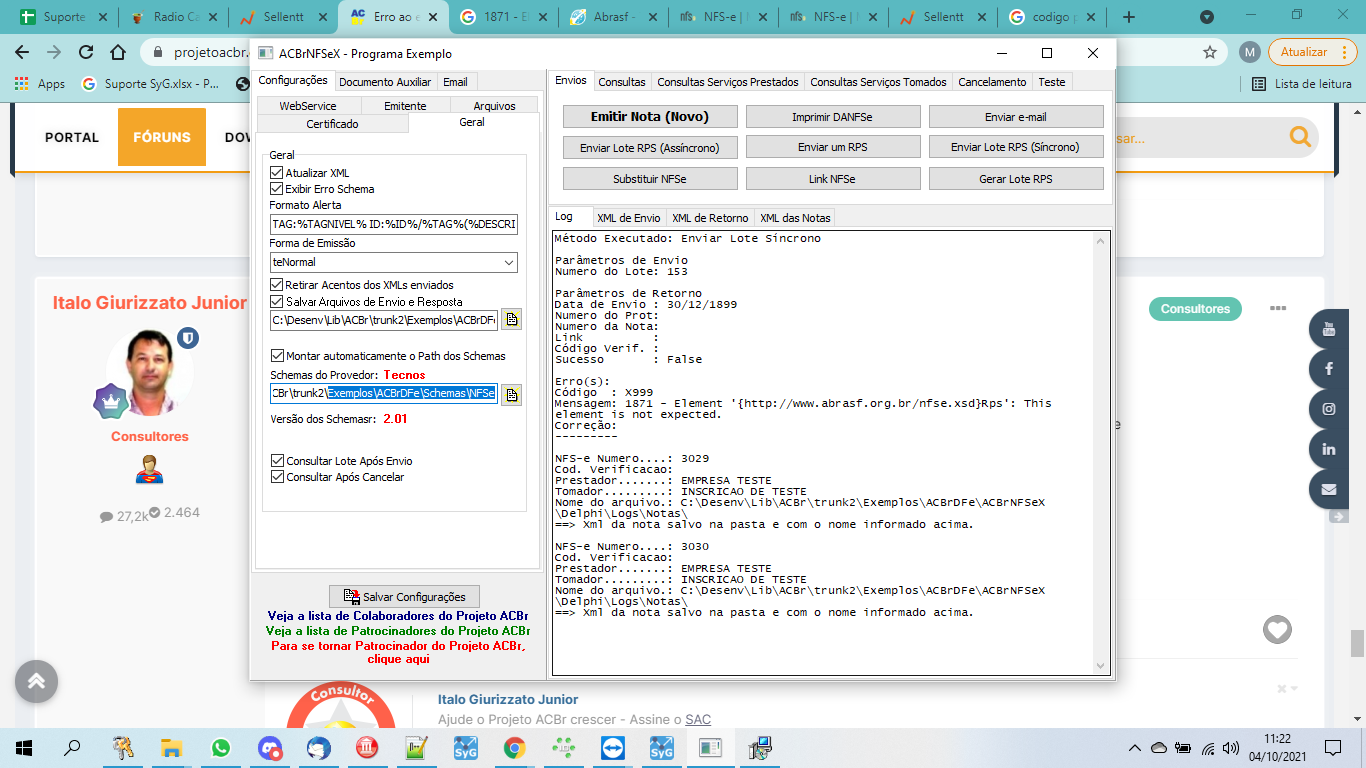Uncheck Retirar Acentos dos XMLs enviados
The width and height of the screenshot is (1366, 768).
click(x=277, y=285)
